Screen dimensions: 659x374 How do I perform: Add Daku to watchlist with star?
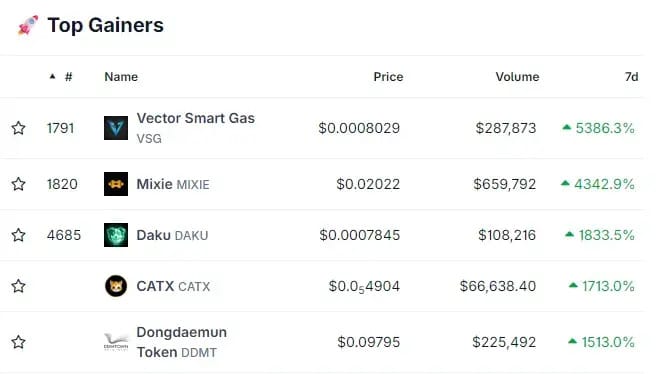18,235
